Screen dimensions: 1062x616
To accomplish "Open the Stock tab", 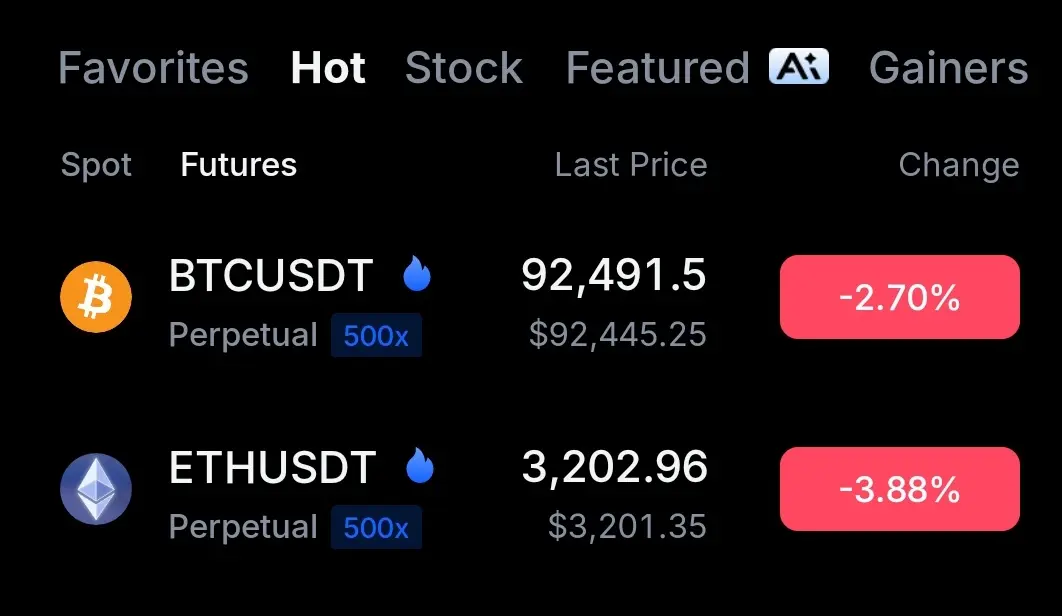I will pyautogui.click(x=464, y=68).
